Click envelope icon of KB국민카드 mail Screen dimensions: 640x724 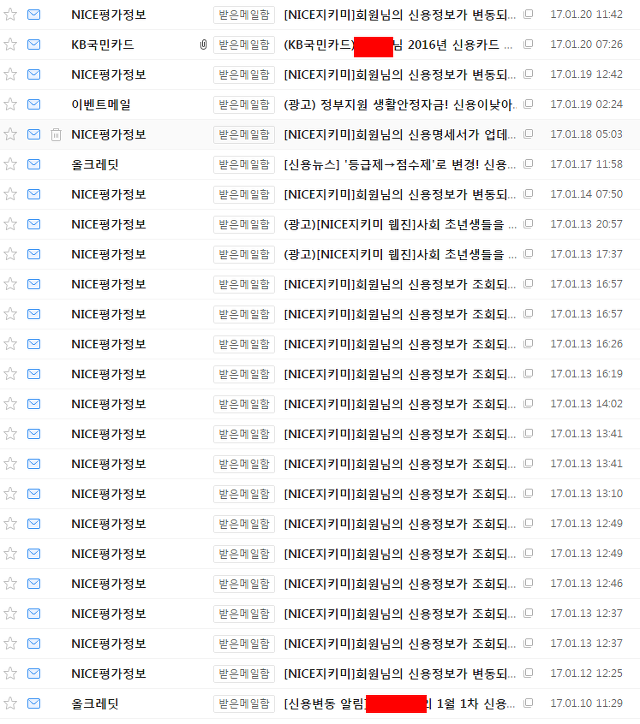tap(33, 45)
